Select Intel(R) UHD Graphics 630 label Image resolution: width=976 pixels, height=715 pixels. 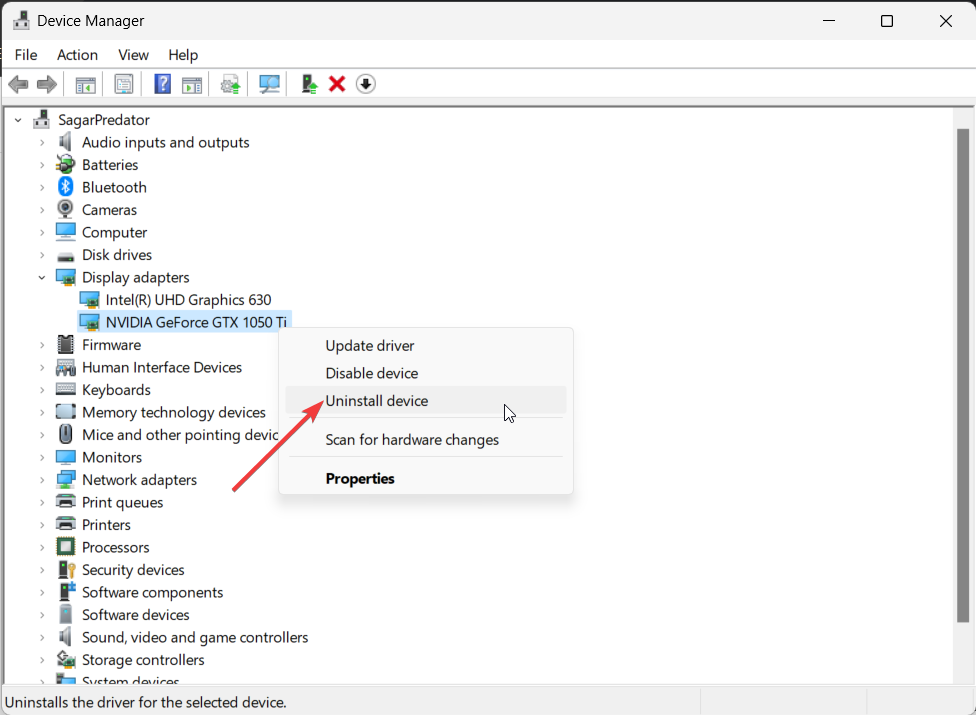pyautogui.click(x=188, y=300)
